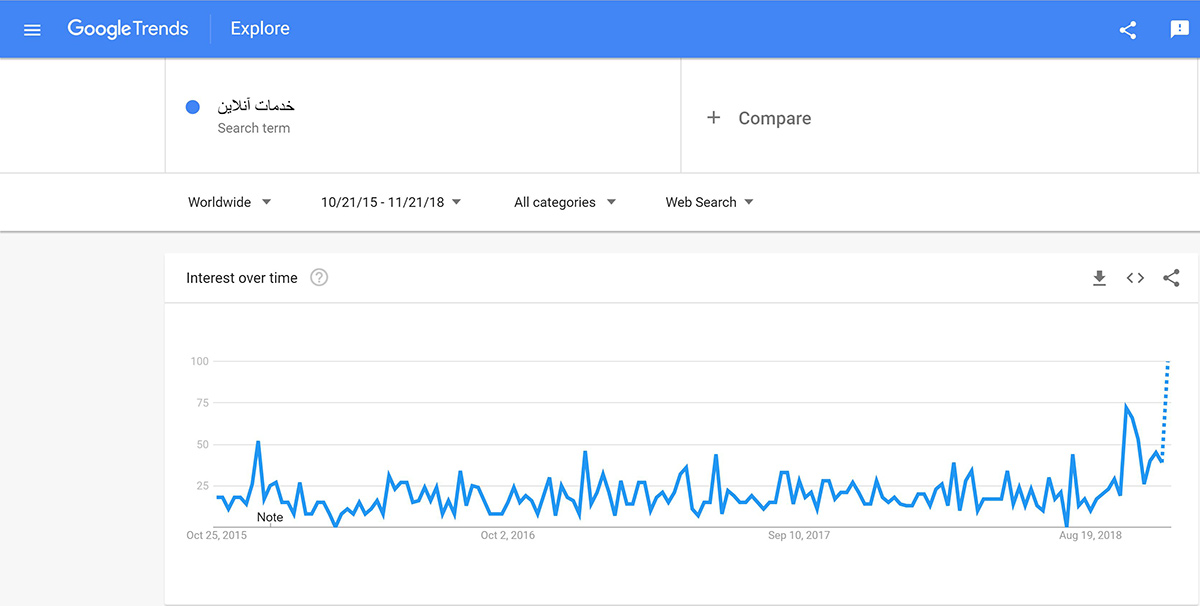The width and height of the screenshot is (1200, 606).
Task: Expand the All categories dropdown
Action: pyautogui.click(x=565, y=202)
